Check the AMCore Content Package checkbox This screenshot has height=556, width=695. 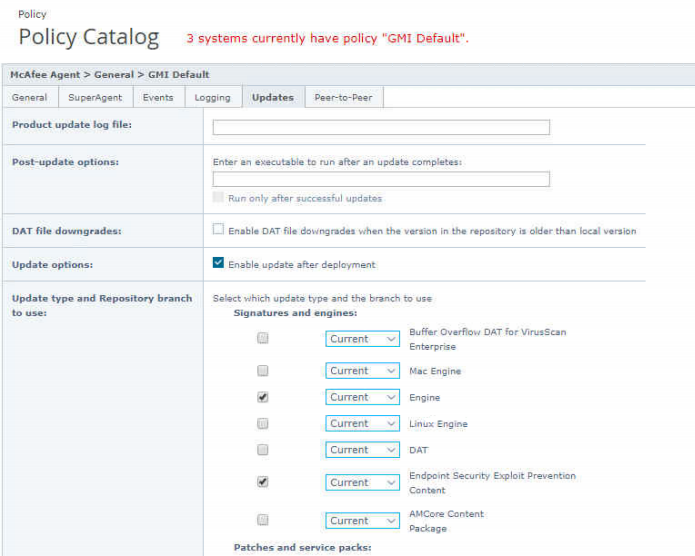(x=263, y=520)
